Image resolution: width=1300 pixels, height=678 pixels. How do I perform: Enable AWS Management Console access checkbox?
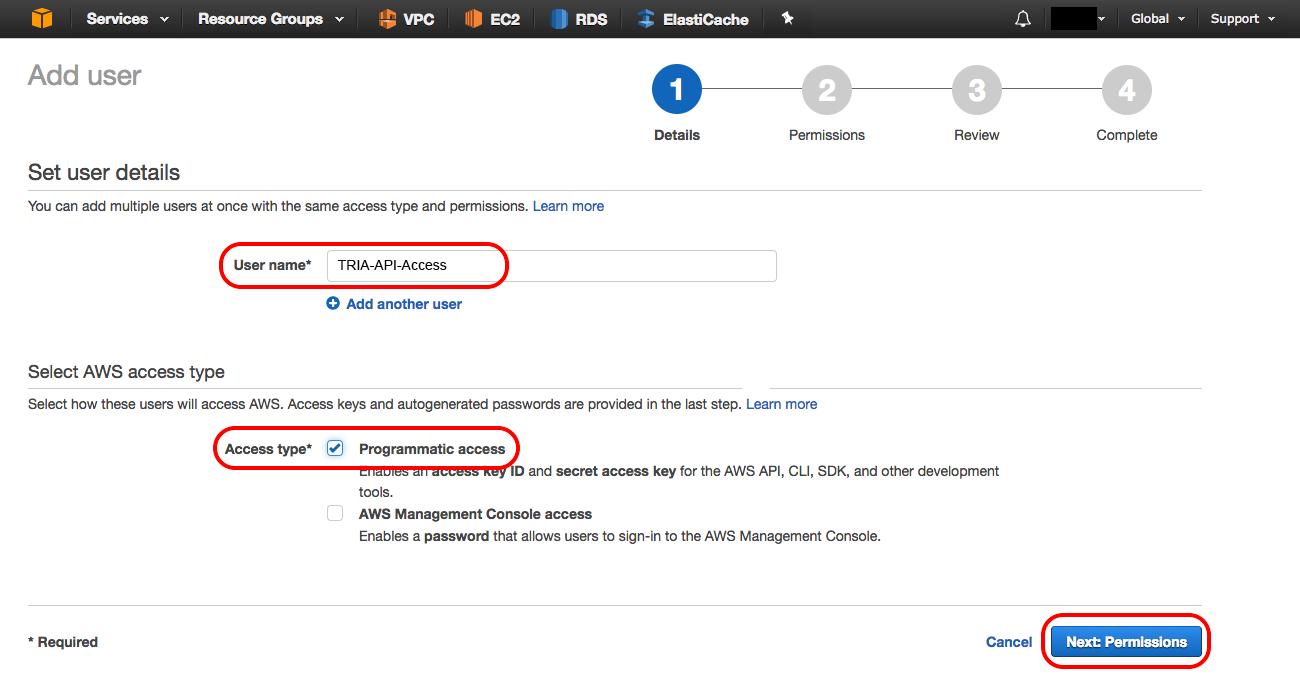335,513
